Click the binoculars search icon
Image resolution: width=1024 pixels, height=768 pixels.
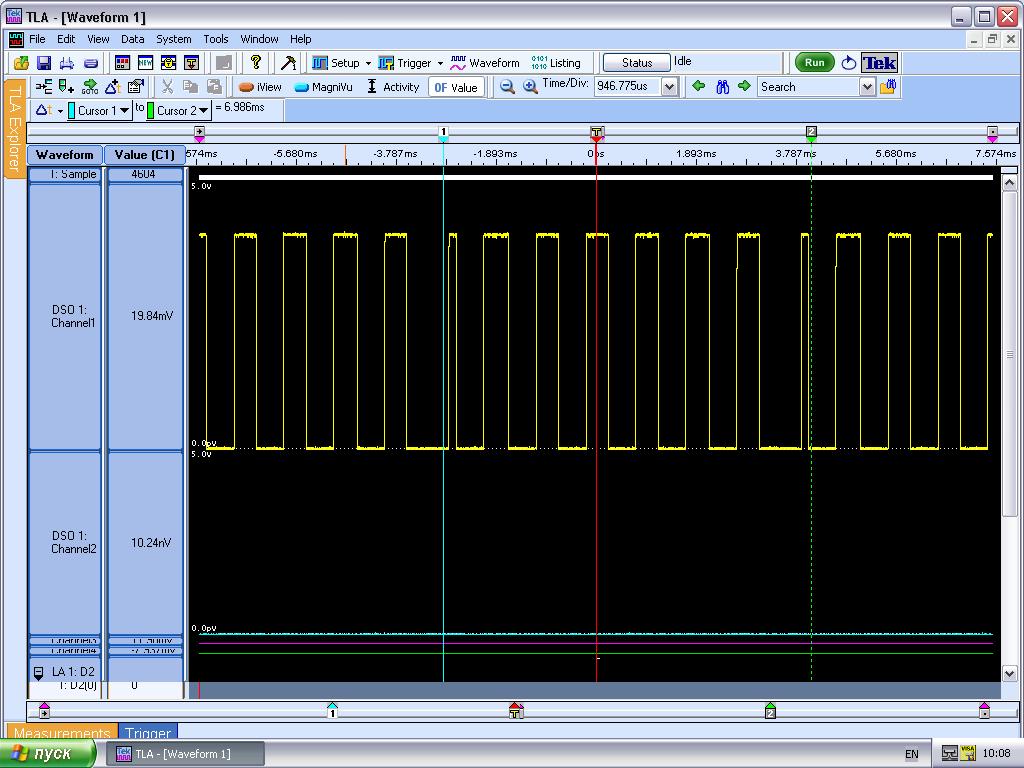pyautogui.click(x=722, y=87)
